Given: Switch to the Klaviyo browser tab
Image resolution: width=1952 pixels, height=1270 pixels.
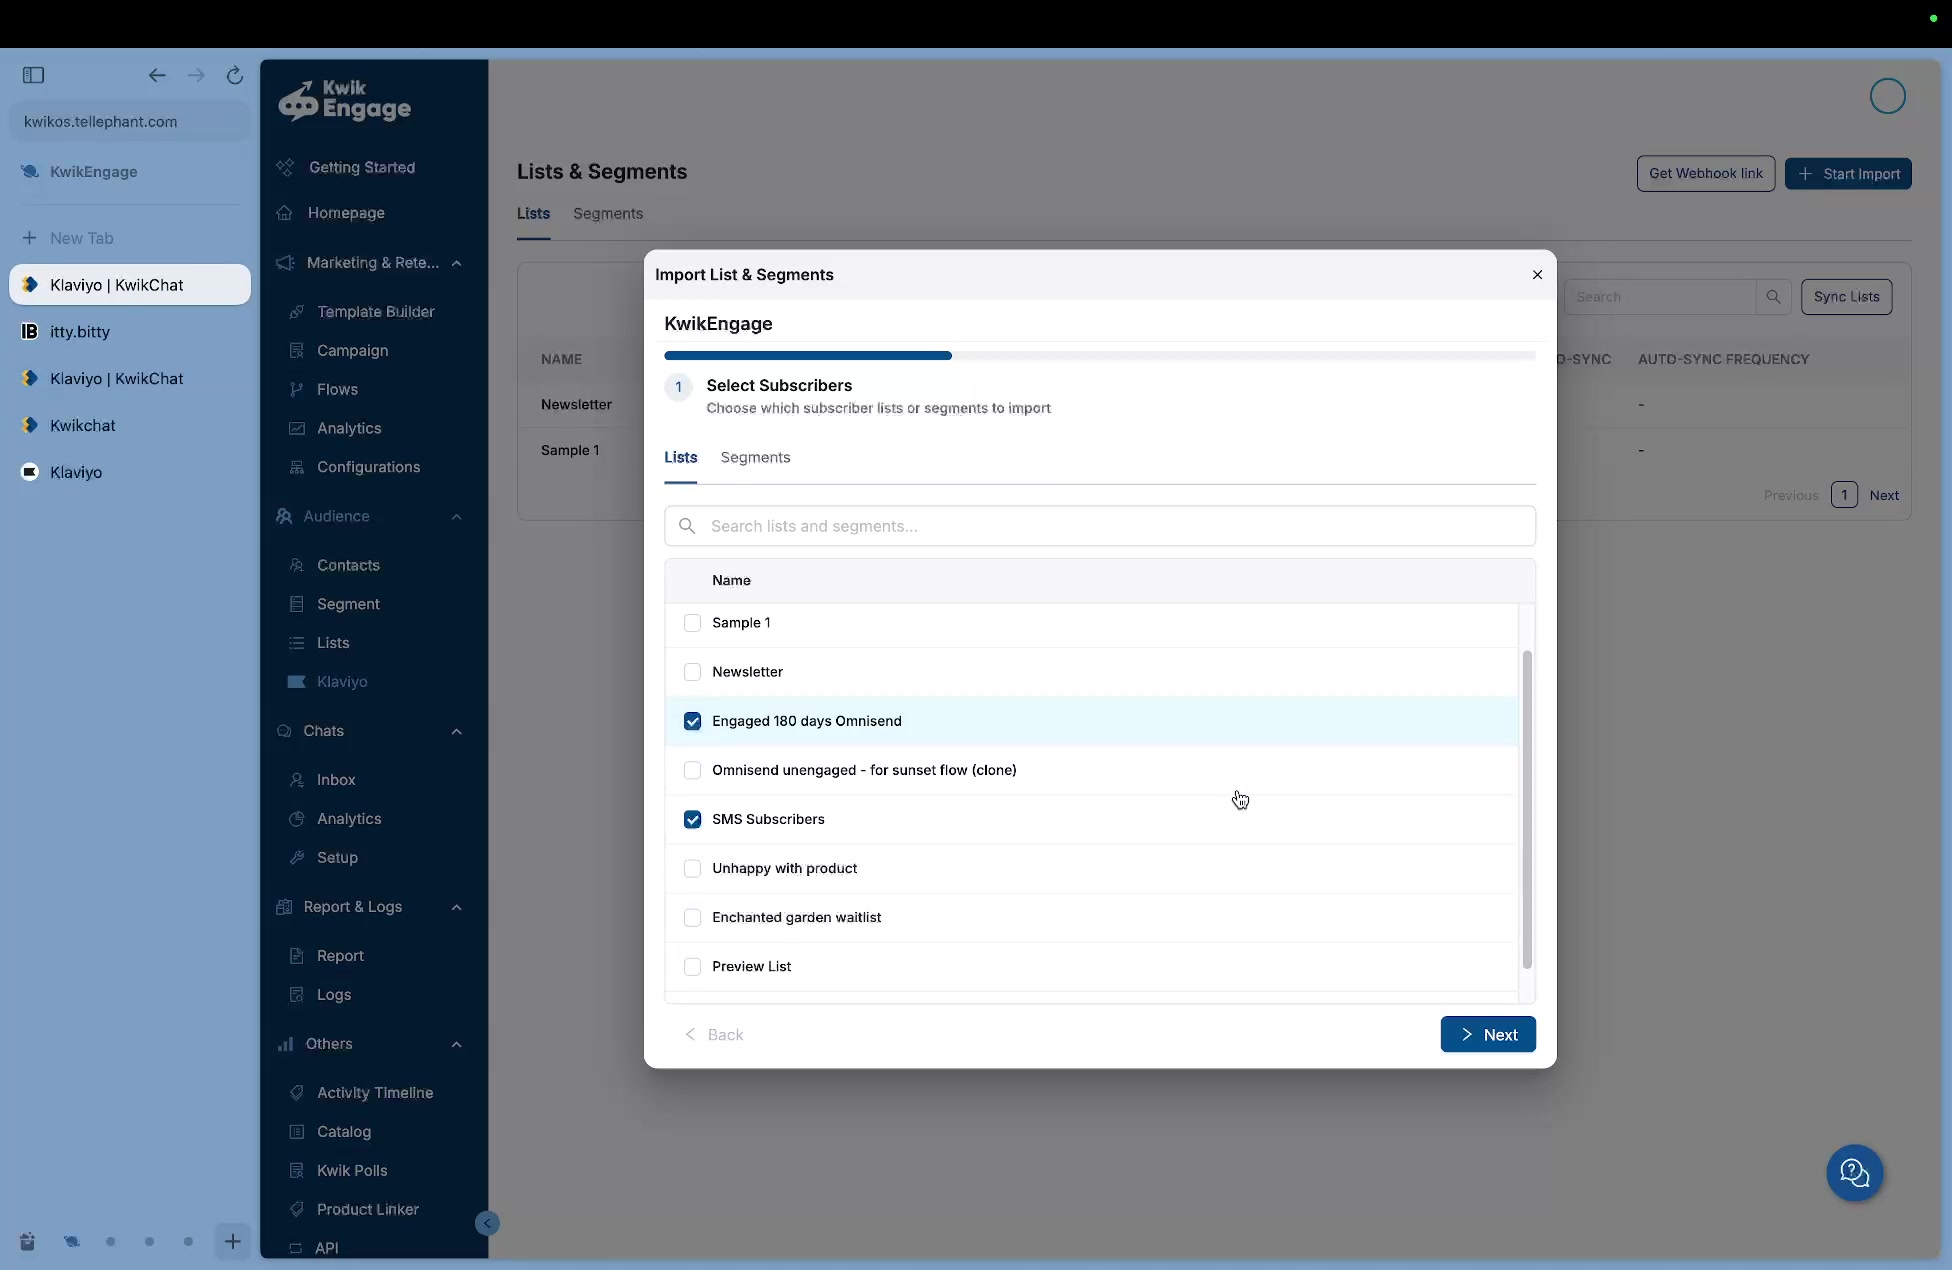Looking at the screenshot, I should pos(130,472).
